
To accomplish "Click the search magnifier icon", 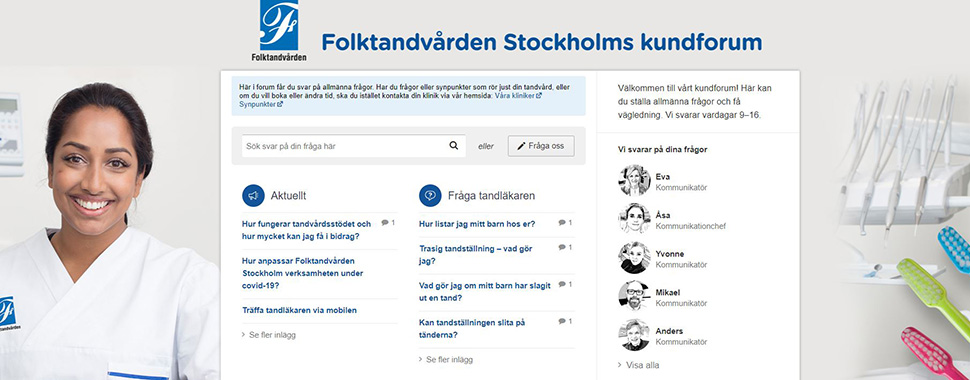I will 453,145.
